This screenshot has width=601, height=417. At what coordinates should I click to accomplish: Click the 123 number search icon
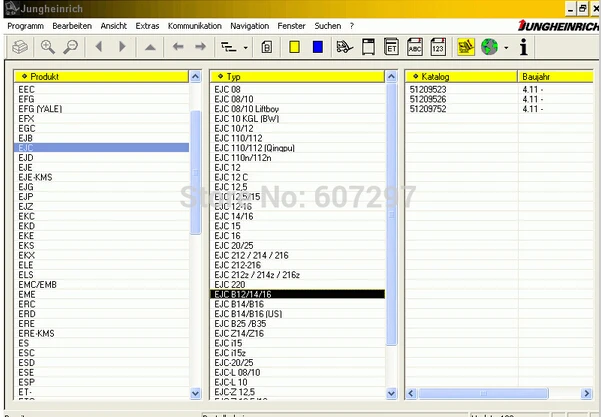pos(438,47)
